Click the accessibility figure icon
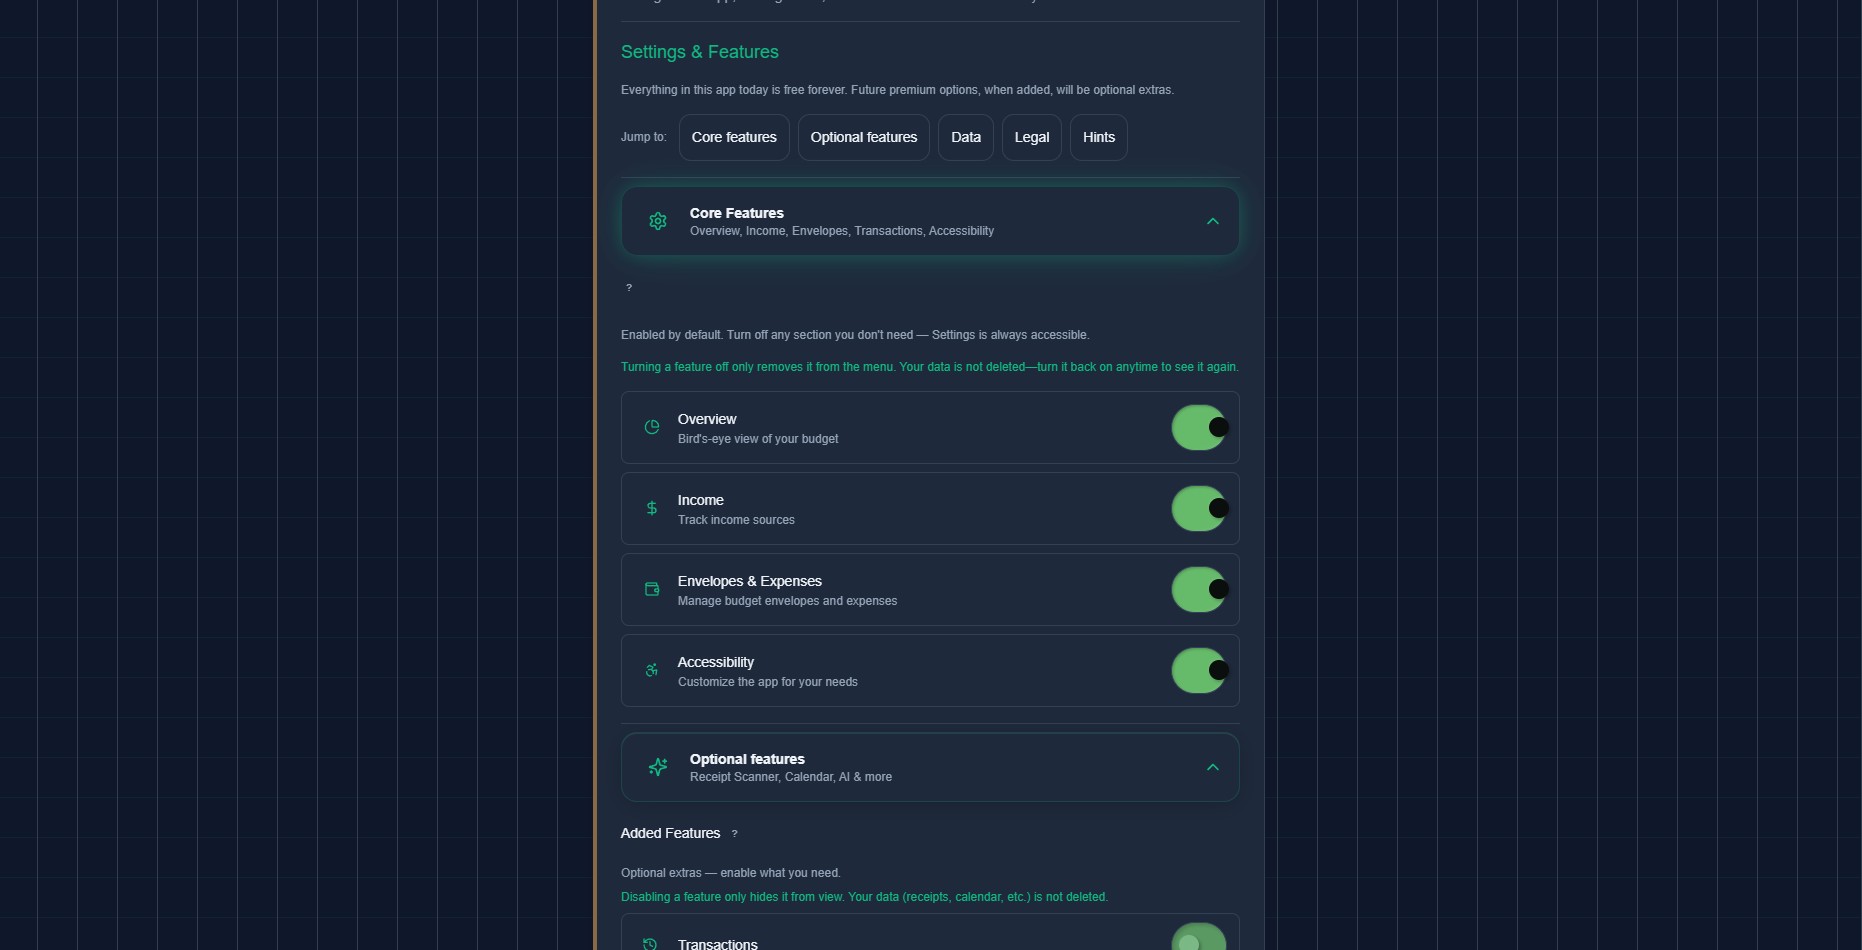1862x950 pixels. (x=651, y=670)
